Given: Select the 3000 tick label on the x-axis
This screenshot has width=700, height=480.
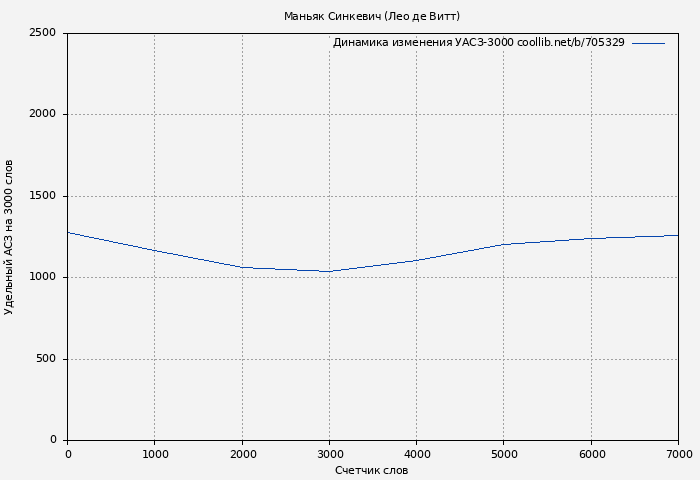Looking at the screenshot, I should click(329, 454).
